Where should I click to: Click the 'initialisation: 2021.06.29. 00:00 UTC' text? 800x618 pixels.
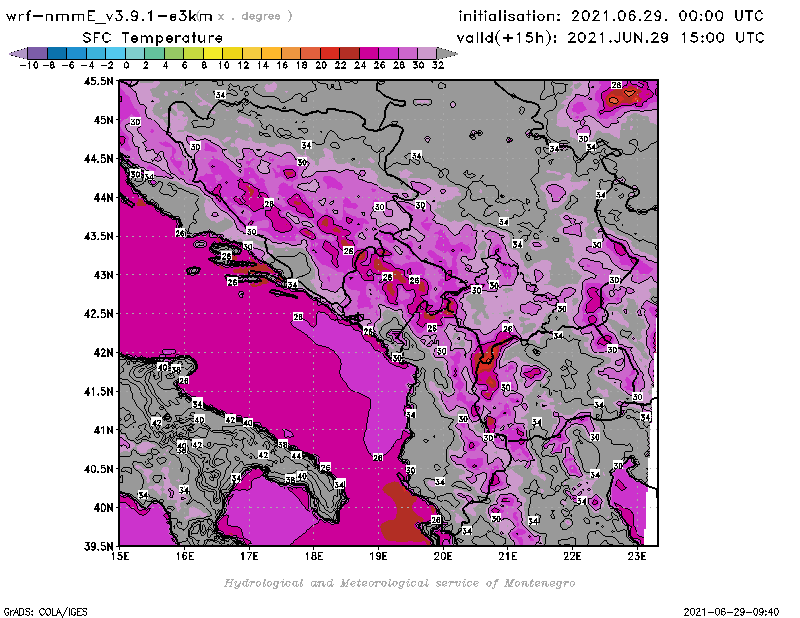(x=611, y=16)
